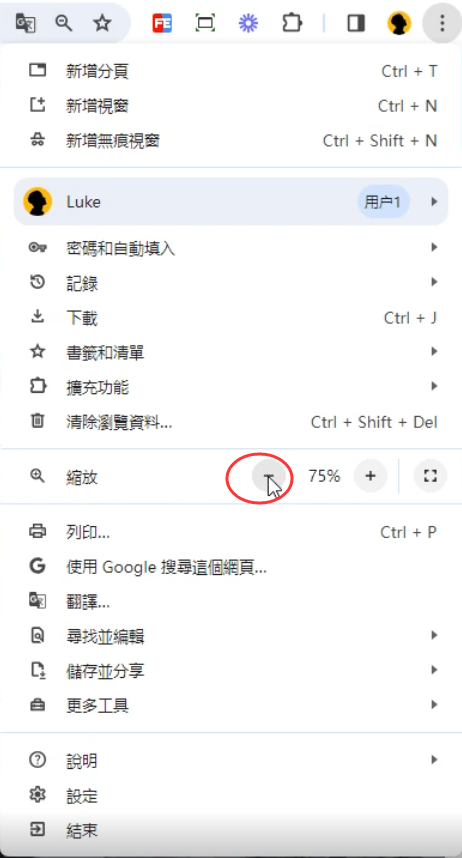This screenshot has height=858, width=462.
Task: Click the profile avatar in the toolbar
Action: pos(399,23)
